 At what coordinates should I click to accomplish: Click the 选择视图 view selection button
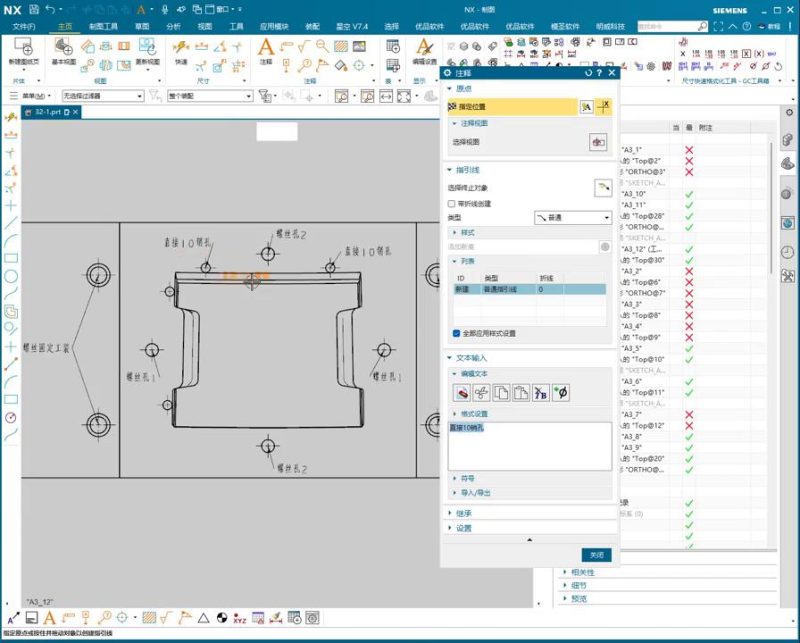click(597, 141)
